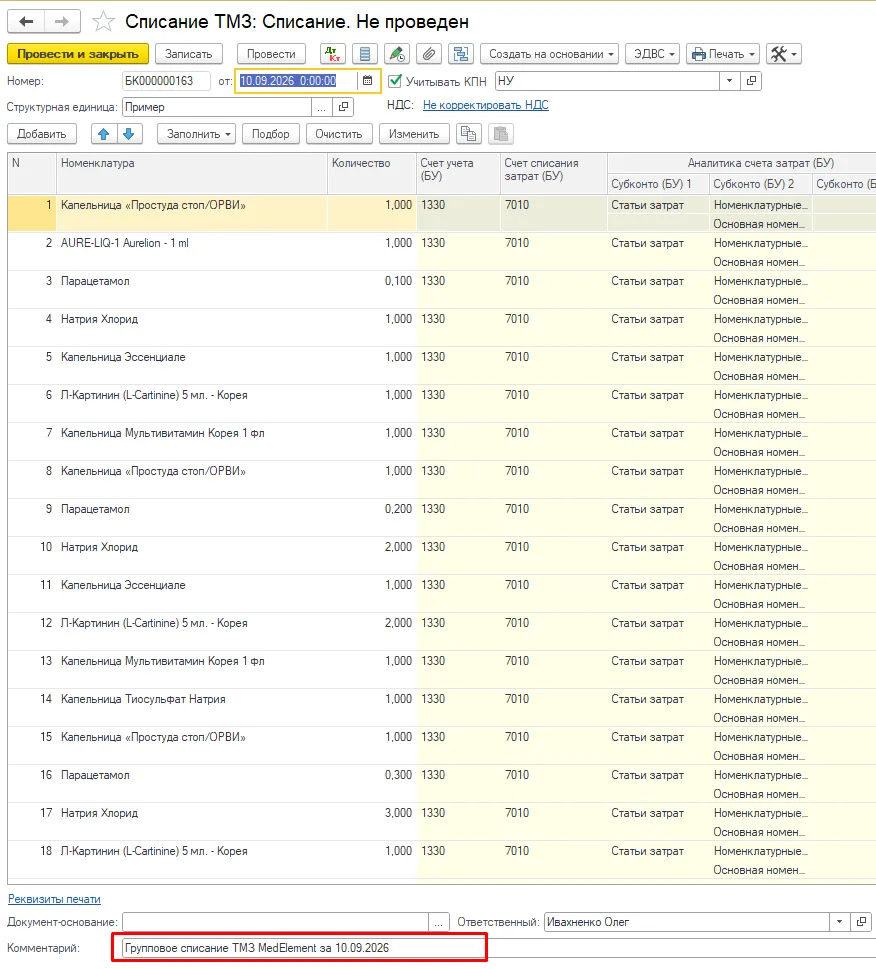Open the Заполнить menu
The width and height of the screenshot is (876, 969).
pos(196,133)
